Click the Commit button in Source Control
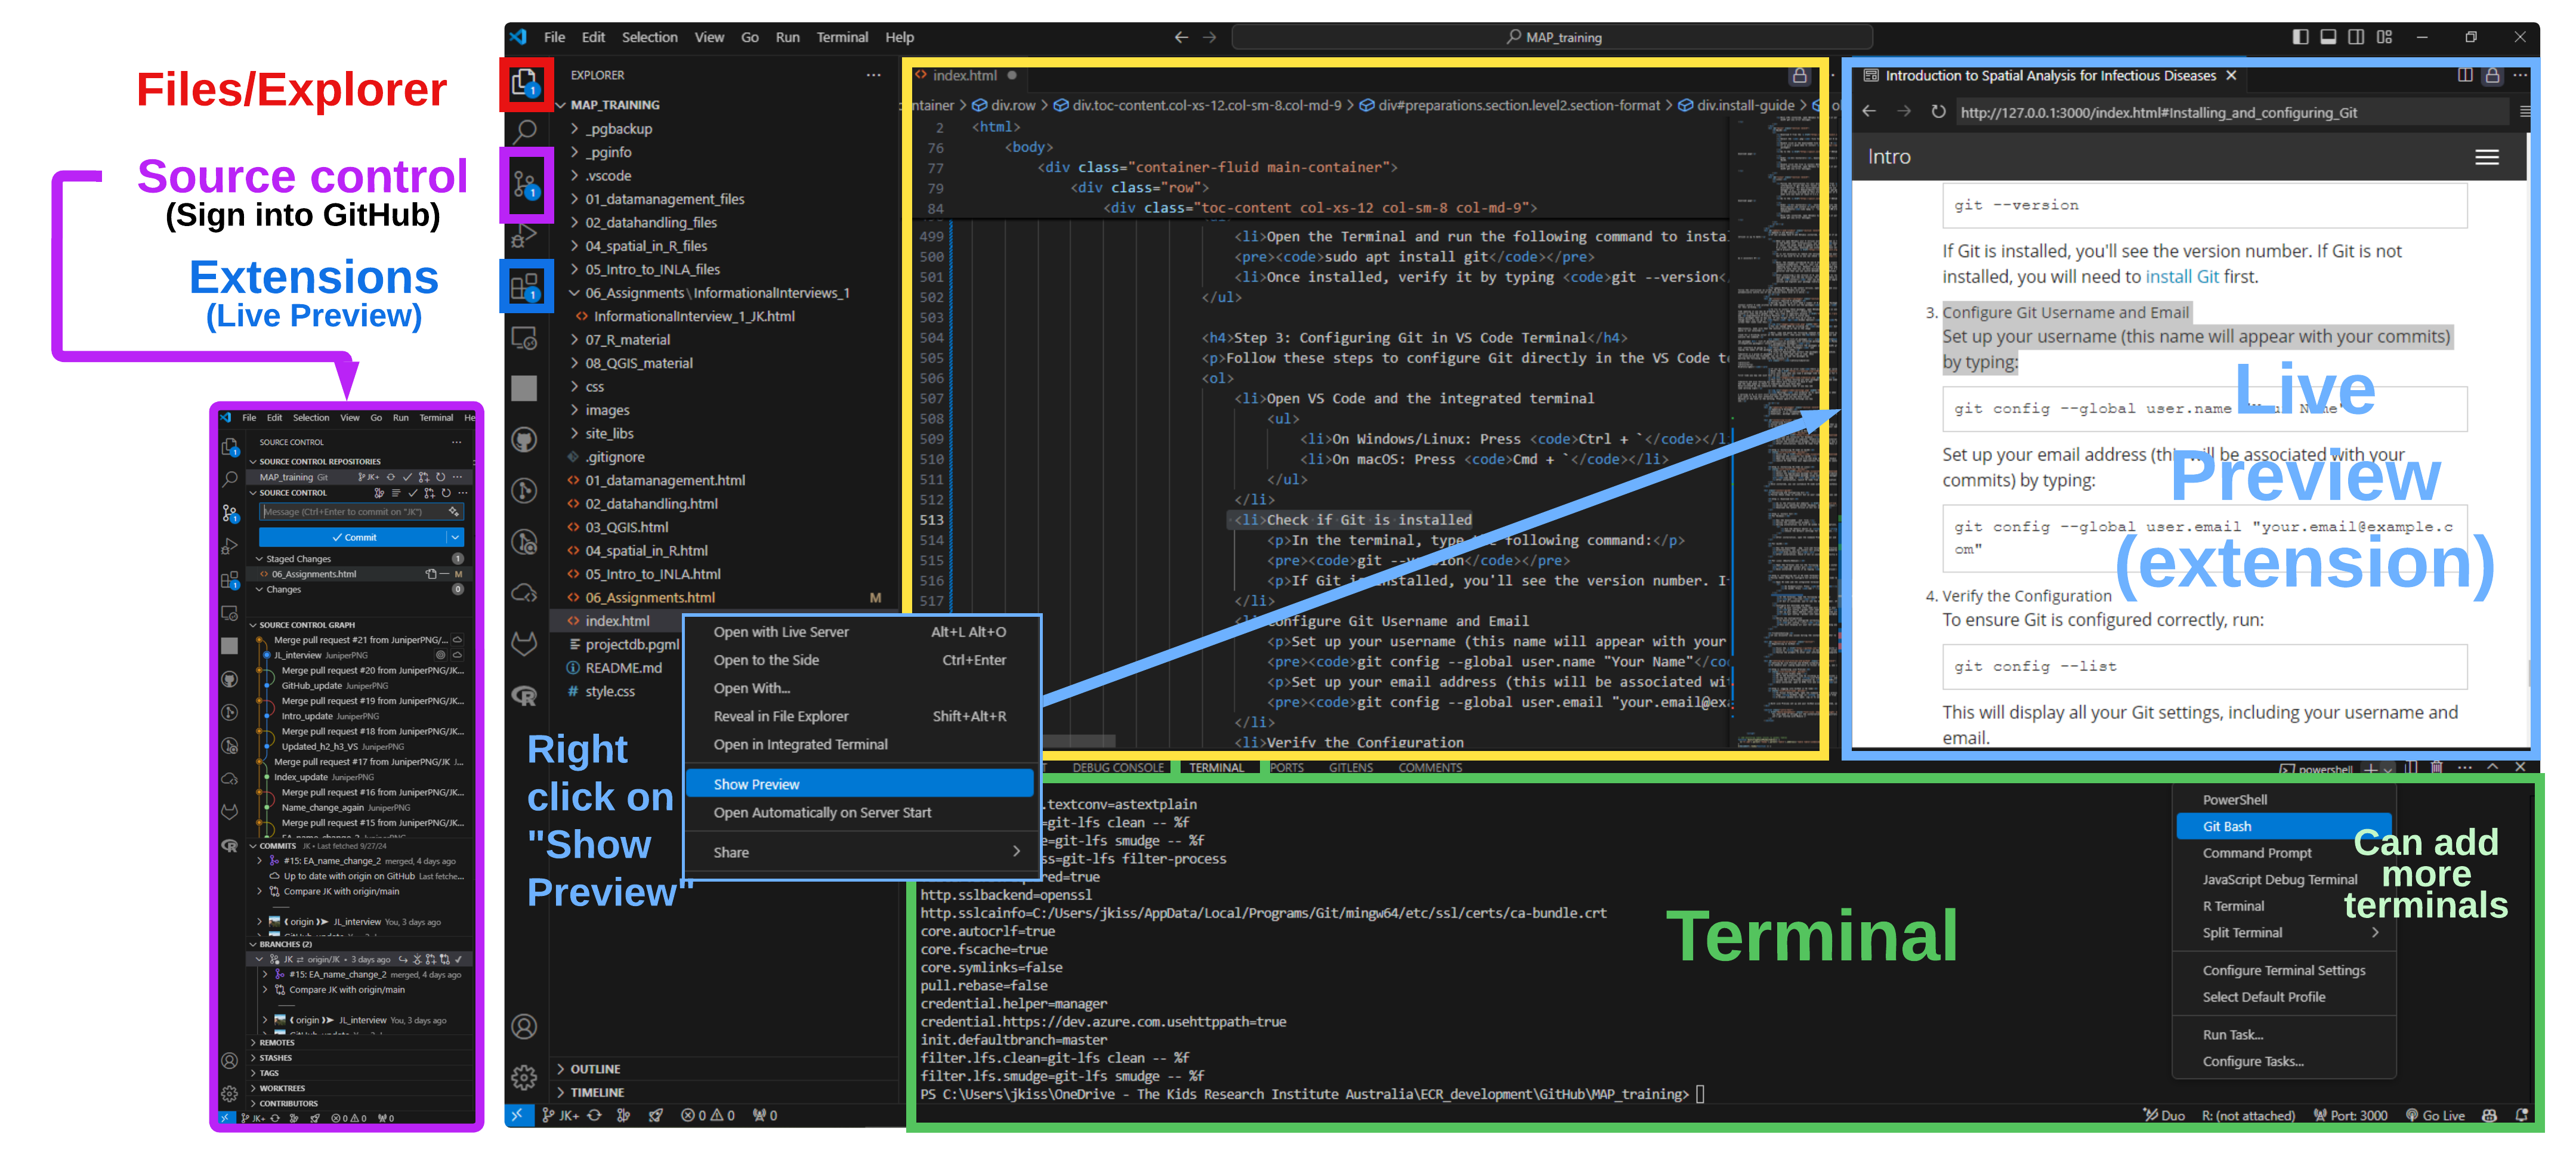The image size is (2576, 1159). (x=354, y=538)
